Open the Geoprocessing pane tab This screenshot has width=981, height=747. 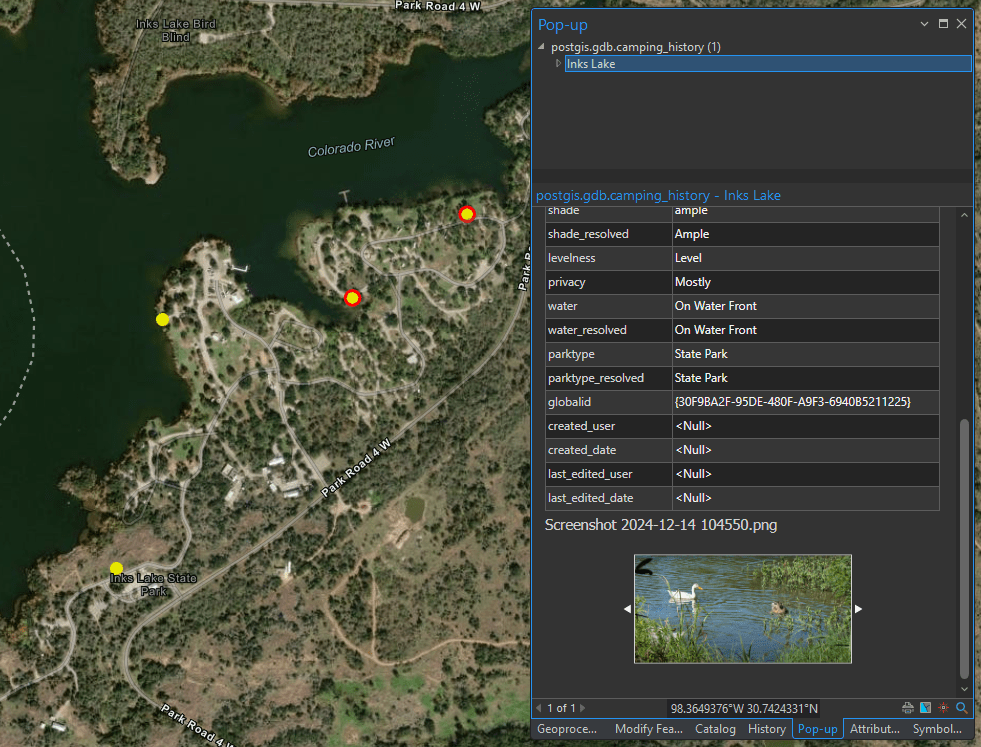567,729
